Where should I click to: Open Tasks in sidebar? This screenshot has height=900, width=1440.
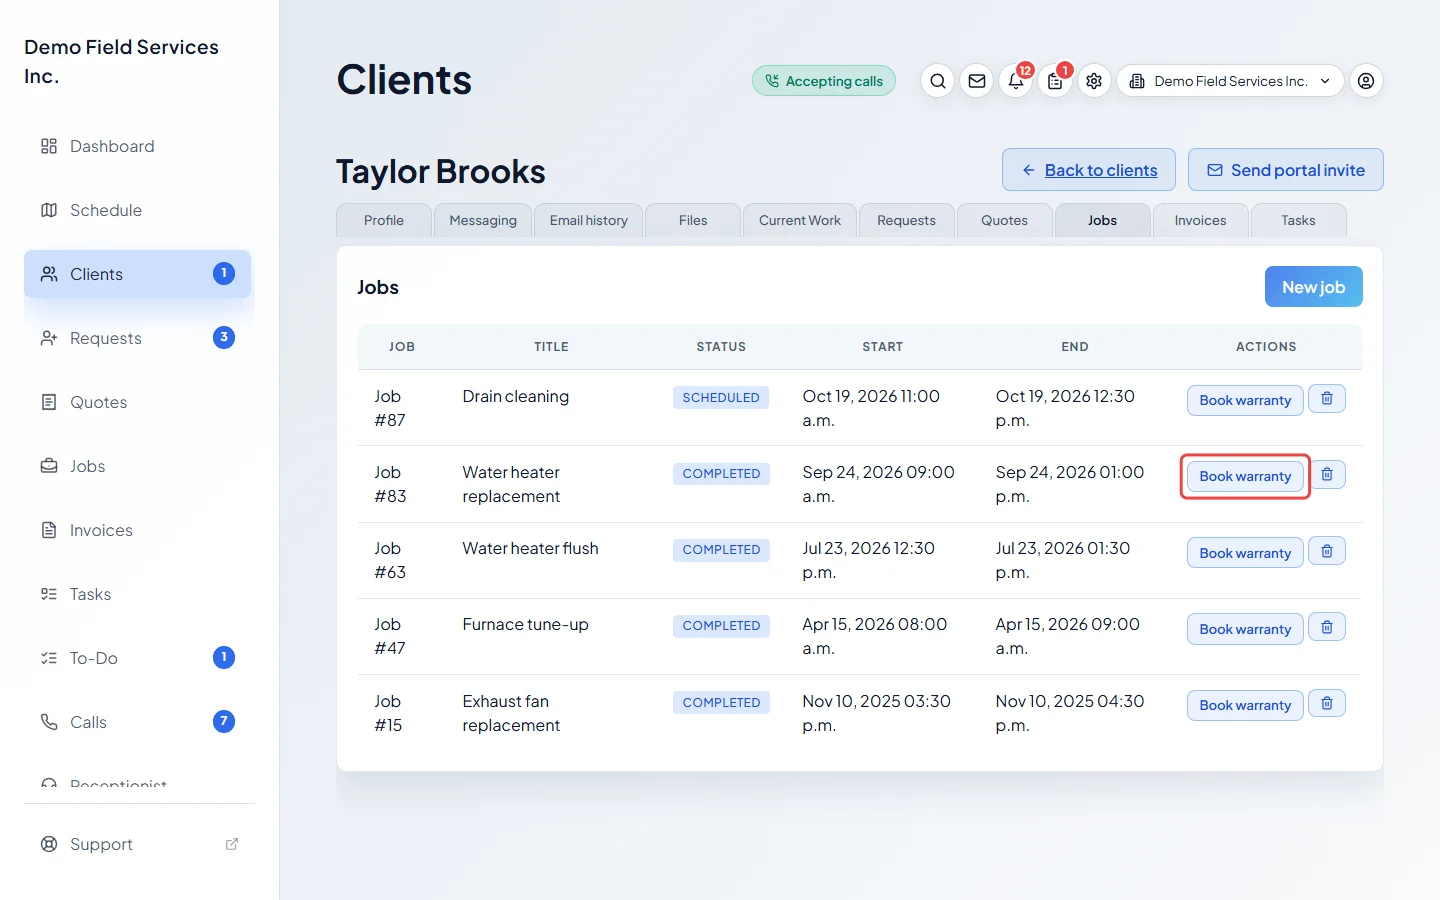click(138, 594)
